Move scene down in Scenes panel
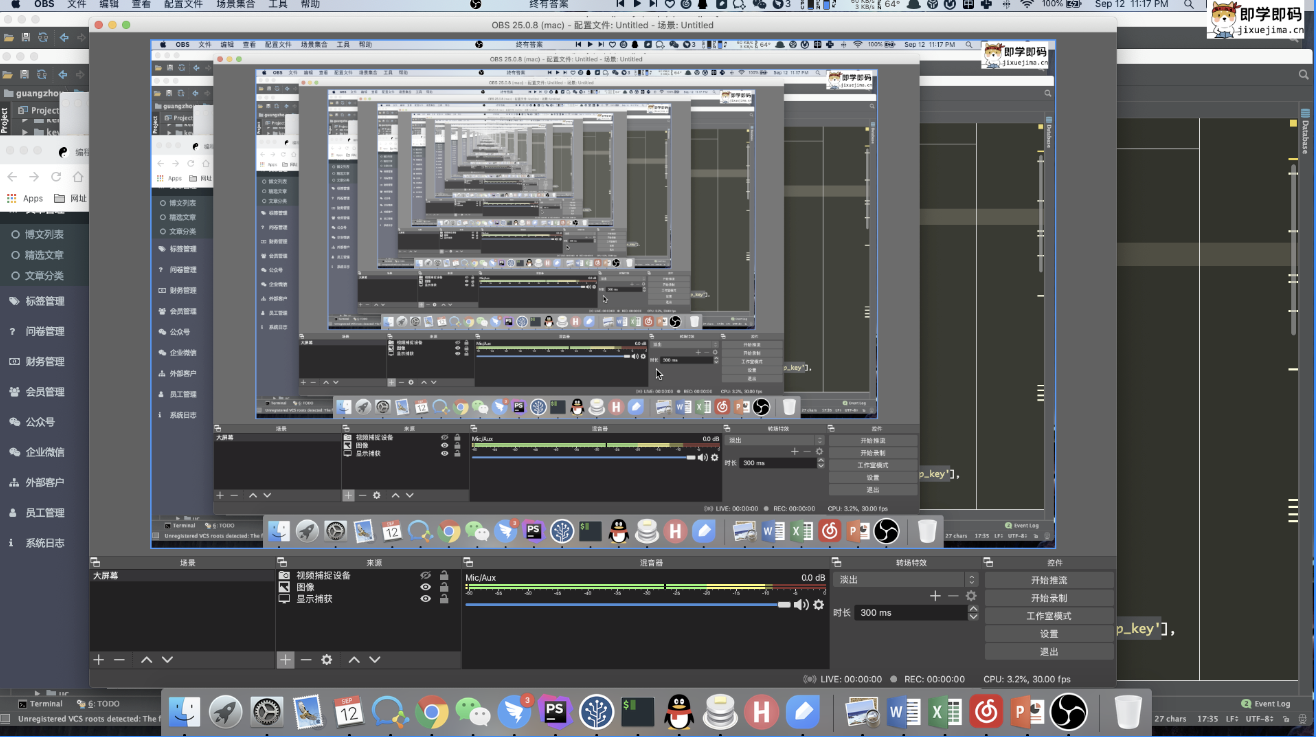This screenshot has height=737, width=1316. pos(167,660)
